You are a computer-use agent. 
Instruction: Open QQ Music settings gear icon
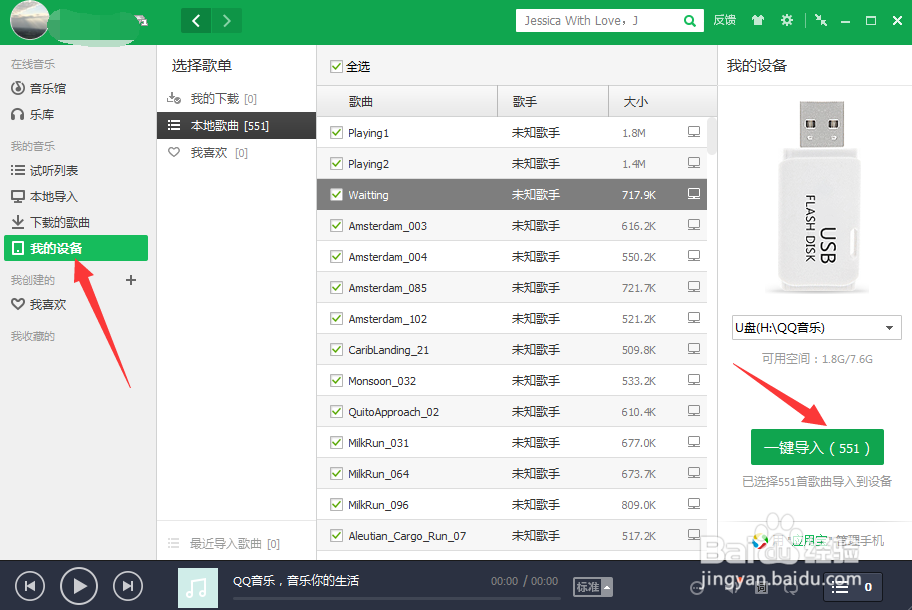787,20
